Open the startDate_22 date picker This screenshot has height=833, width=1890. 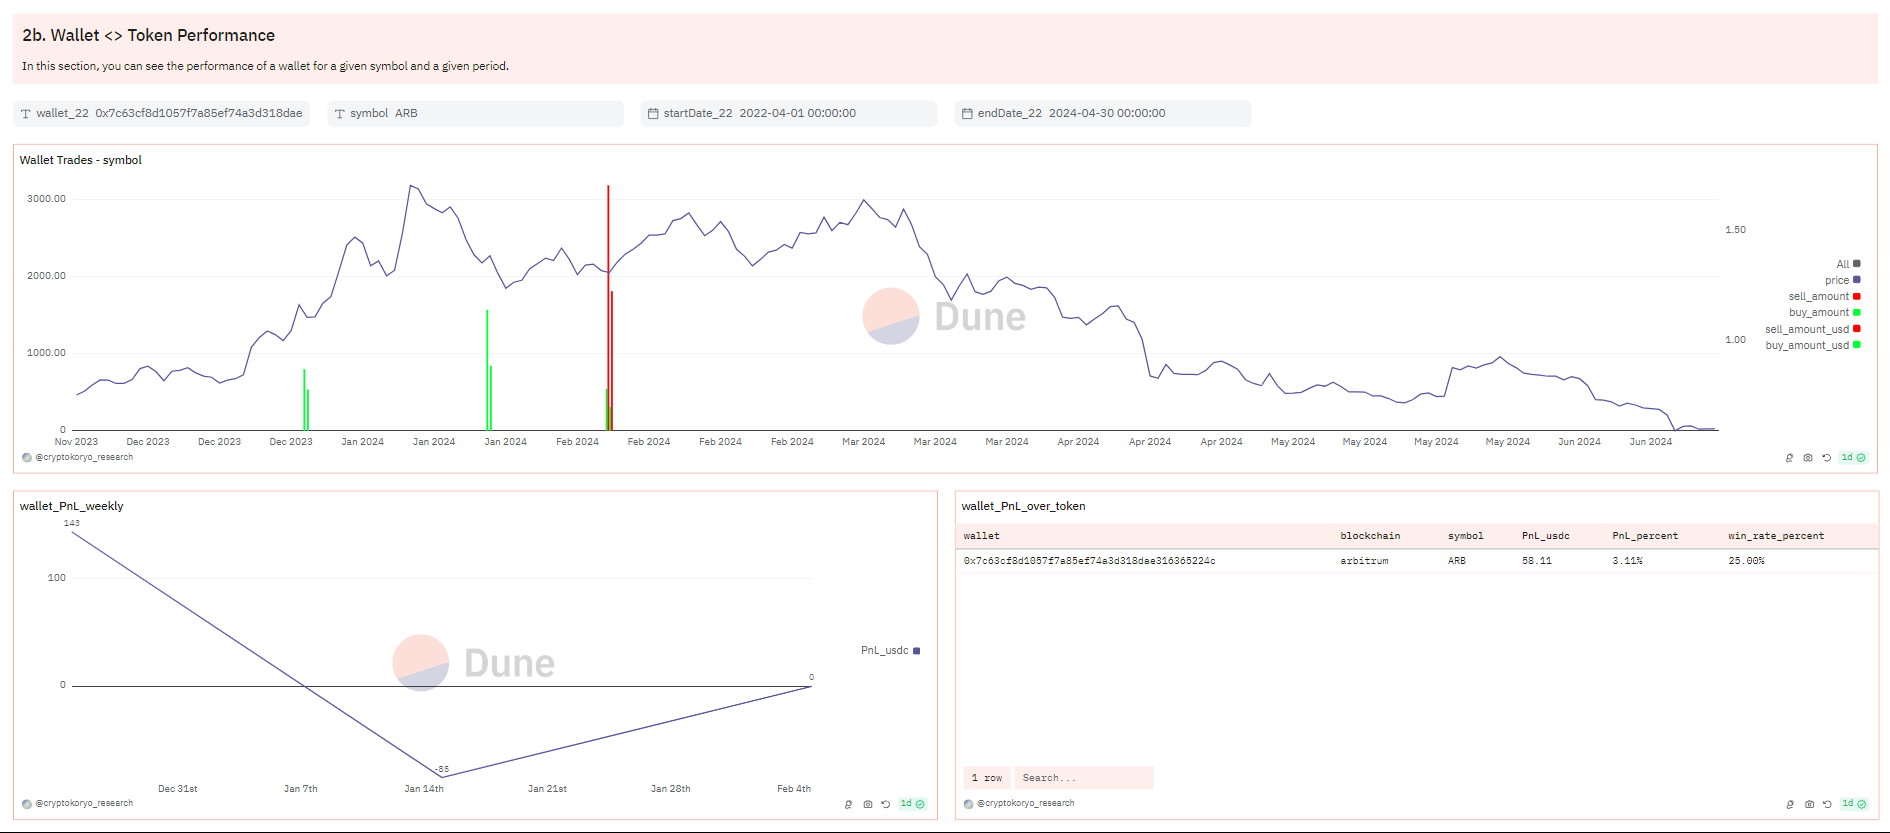click(789, 114)
